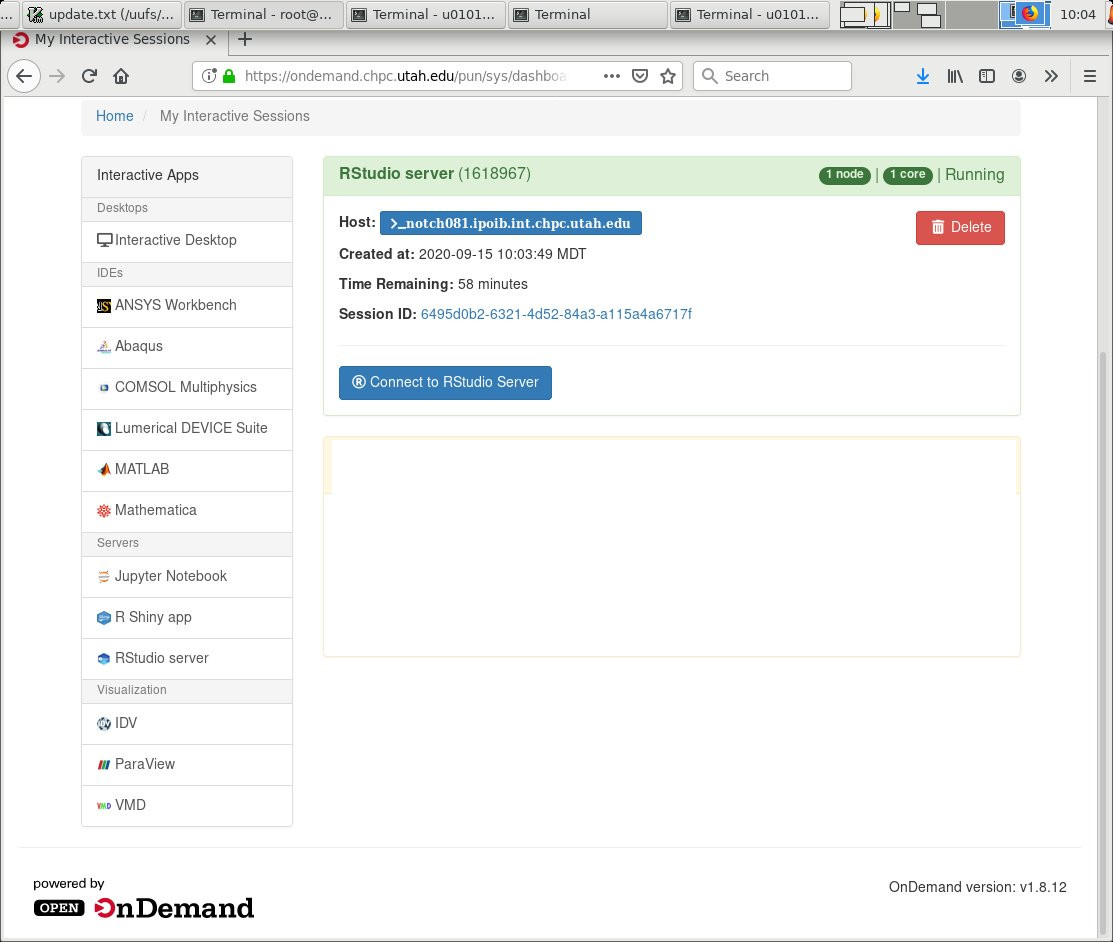Open the Abaqus app entry
The width and height of the screenshot is (1113, 942).
tap(187, 347)
